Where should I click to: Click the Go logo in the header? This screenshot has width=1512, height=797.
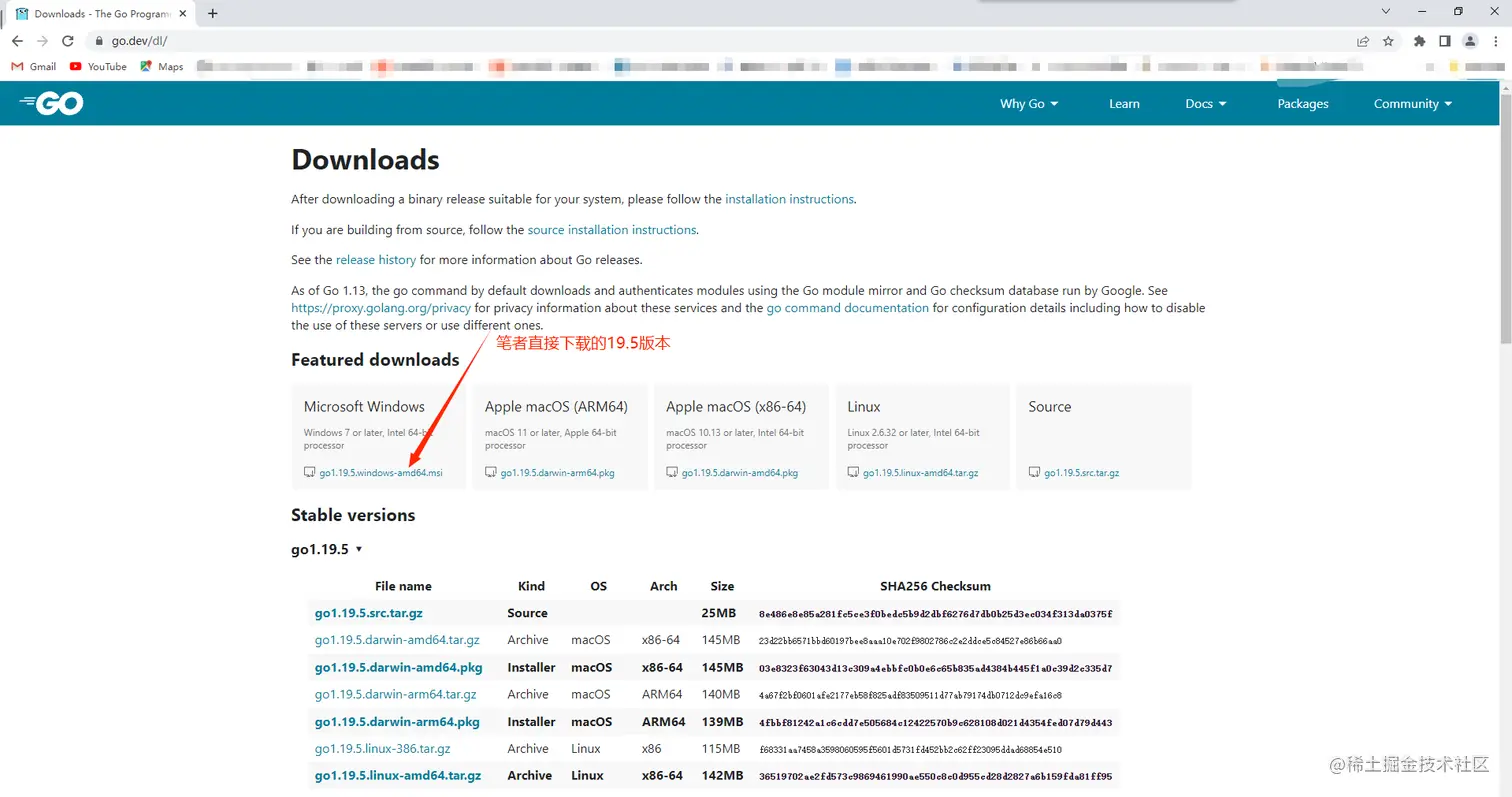(x=51, y=103)
